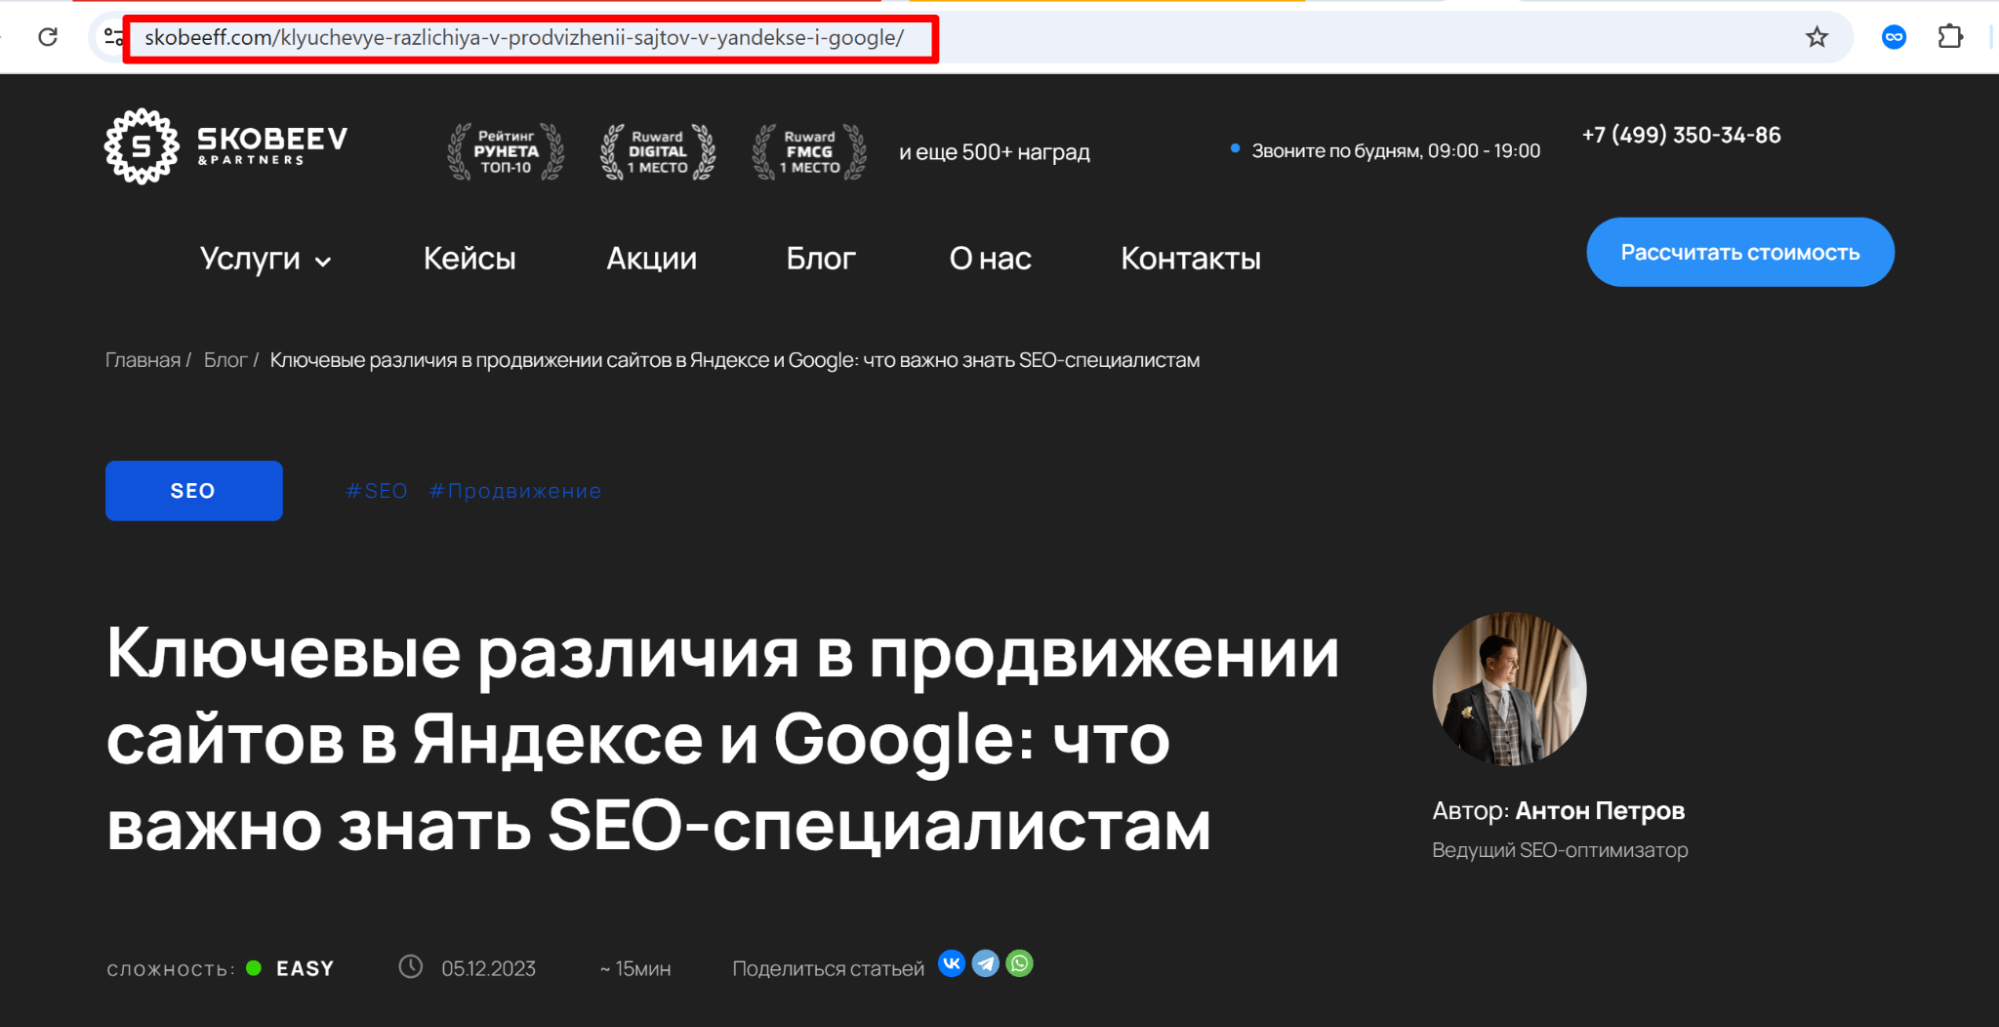Click the working hours text 09:00 - 19:00
The image size is (1999, 1027).
point(1484,151)
